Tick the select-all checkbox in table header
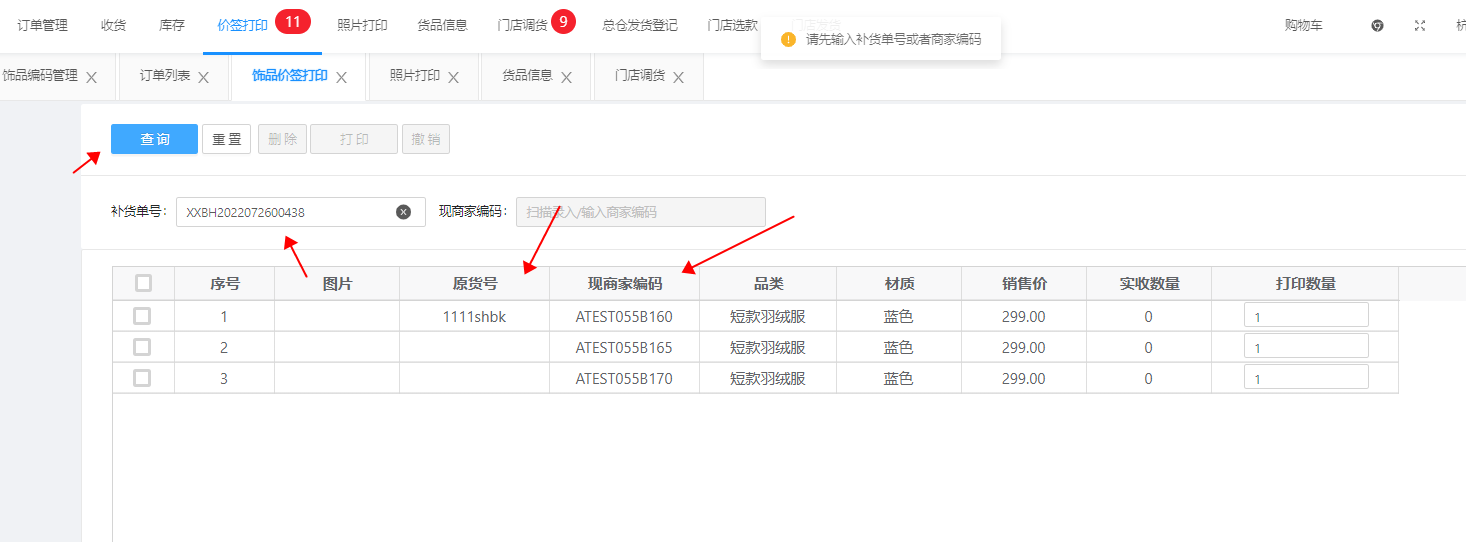Screen dimensions: 1466x542 tap(143, 283)
